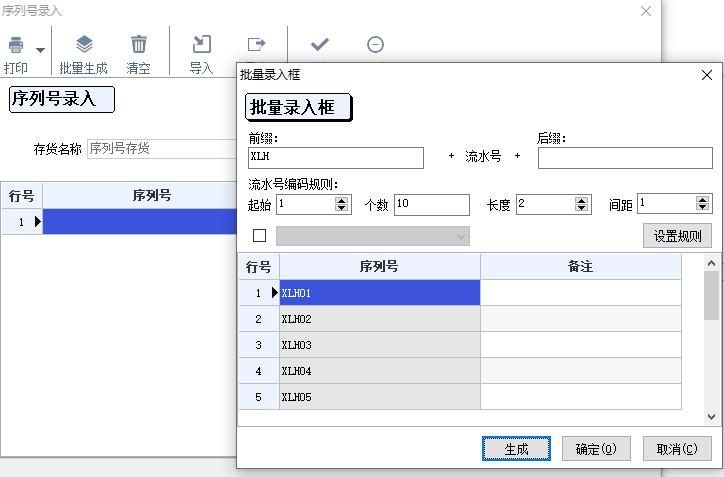Decrease the 长度 length value
The image size is (724, 477).
coord(582,208)
